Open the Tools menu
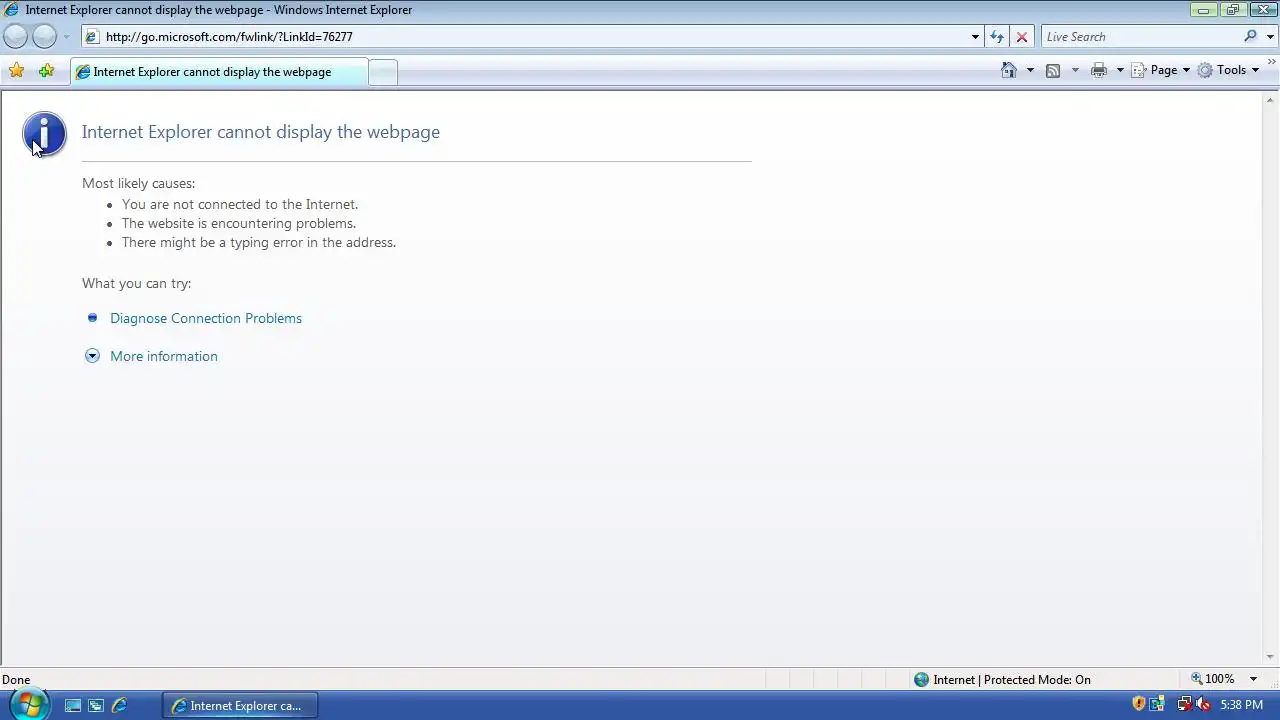The width and height of the screenshot is (1280, 720). point(1228,70)
